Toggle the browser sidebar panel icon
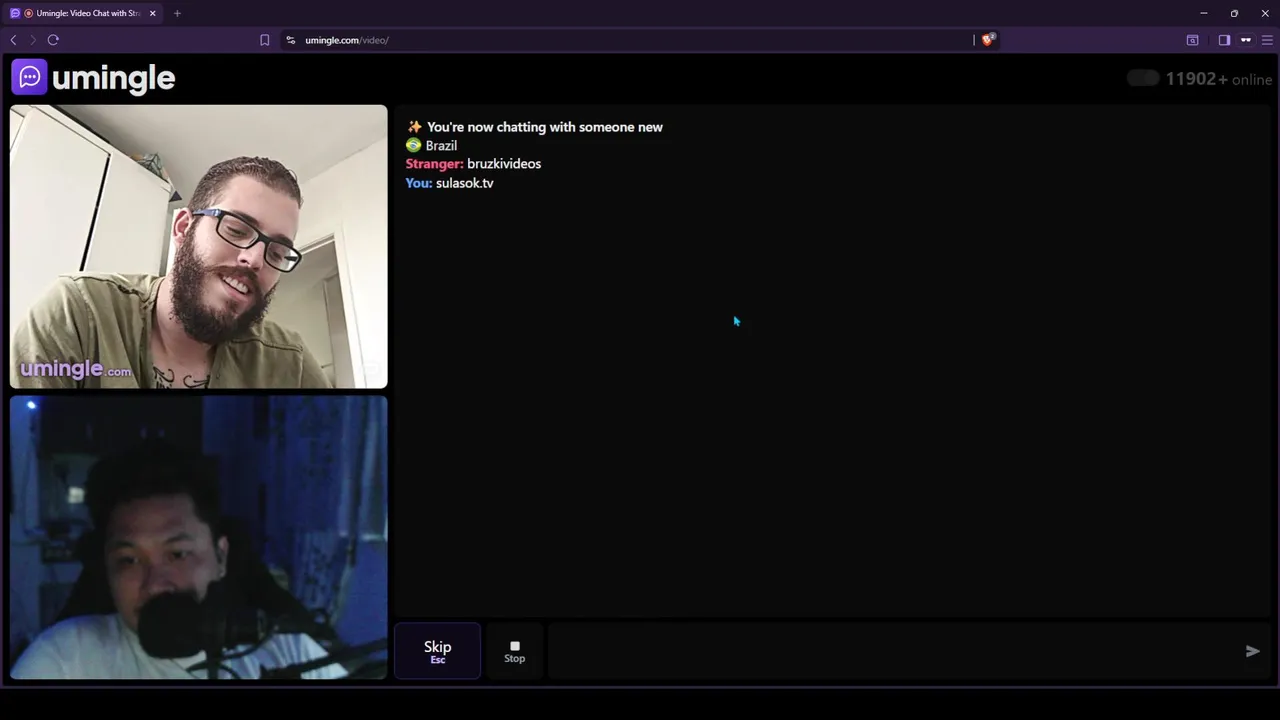 (x=1224, y=40)
